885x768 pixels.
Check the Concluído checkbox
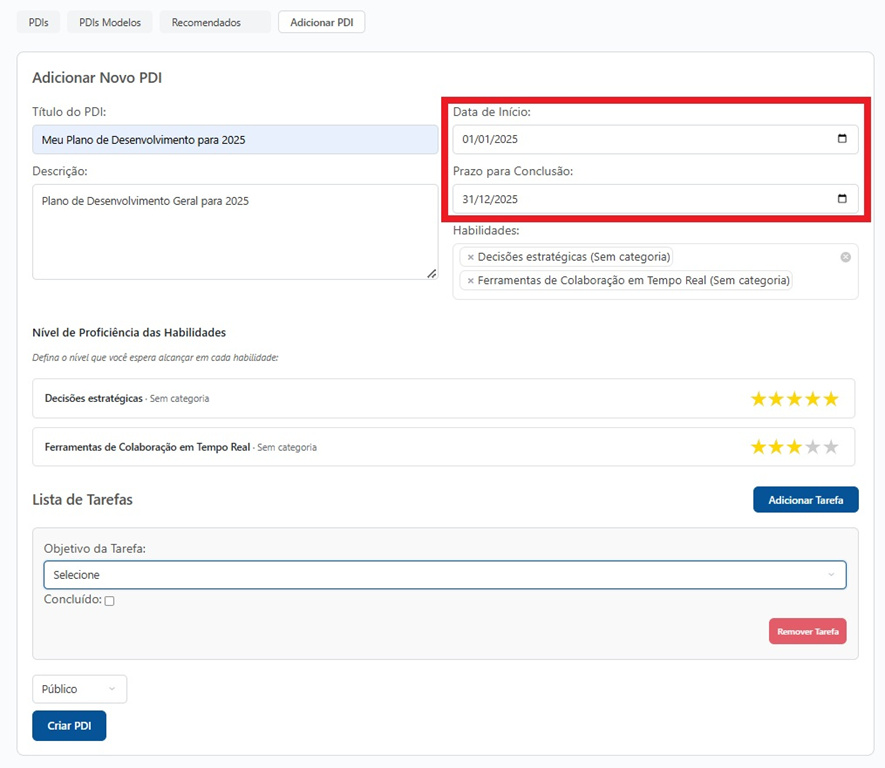pos(110,601)
